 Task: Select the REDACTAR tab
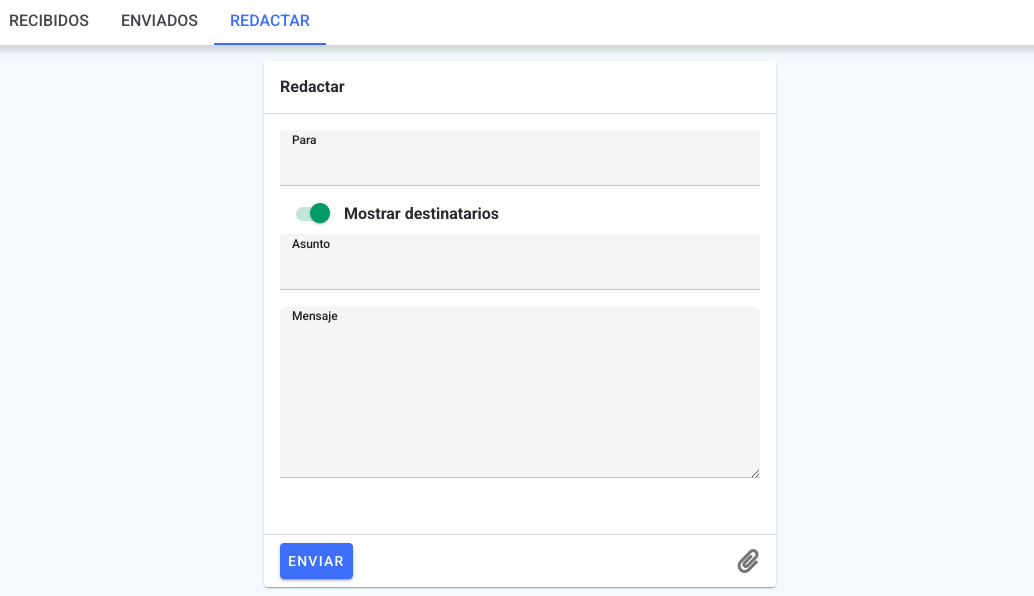point(270,21)
